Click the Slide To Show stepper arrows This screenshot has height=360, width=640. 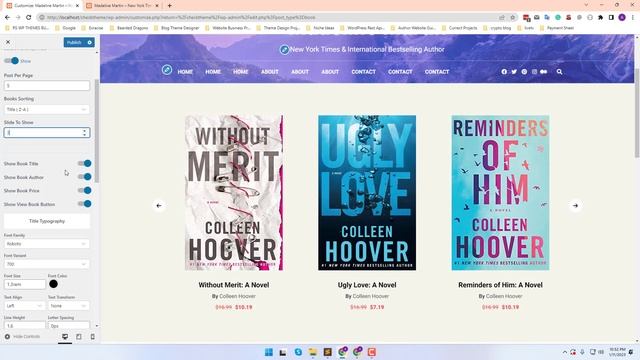[x=84, y=133]
